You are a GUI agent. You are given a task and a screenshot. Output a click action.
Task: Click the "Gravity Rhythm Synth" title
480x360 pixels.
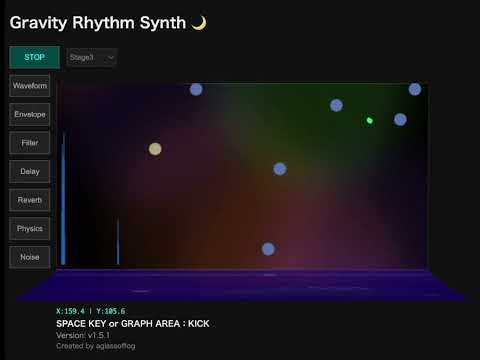98,23
